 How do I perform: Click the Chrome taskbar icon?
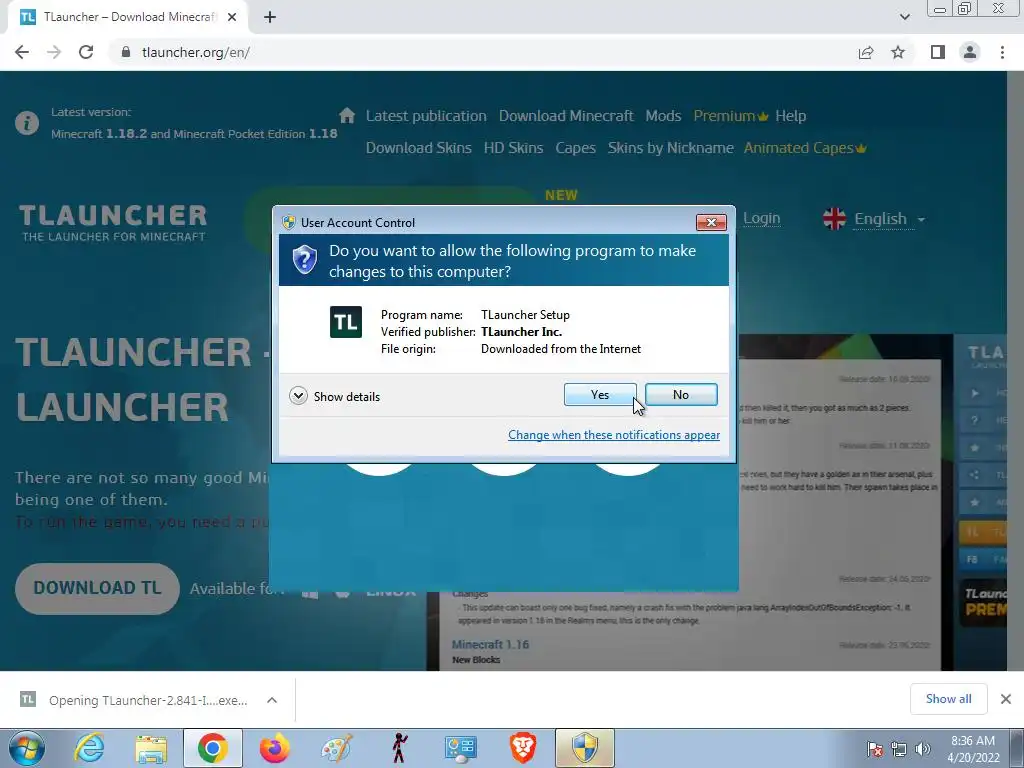coord(212,748)
